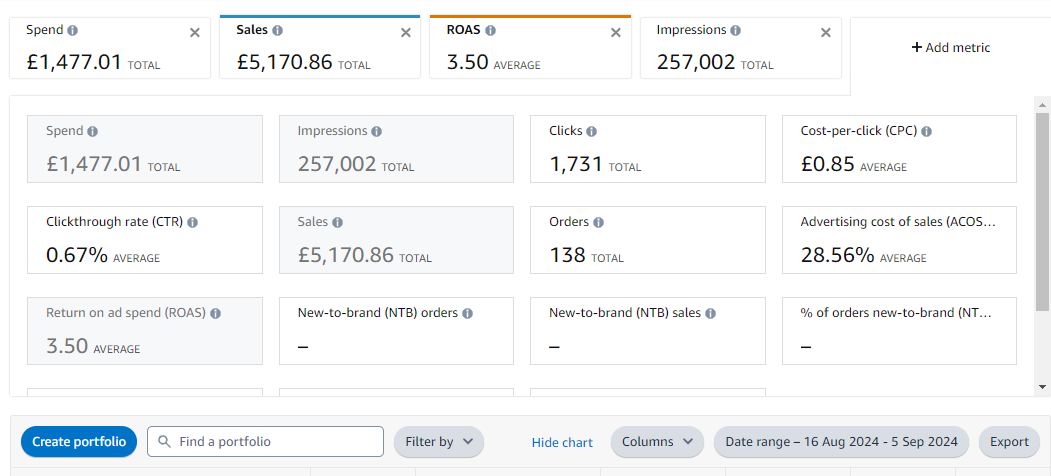Image resolution: width=1051 pixels, height=476 pixels.
Task: Select the Sales metric tab
Action: pos(320,47)
